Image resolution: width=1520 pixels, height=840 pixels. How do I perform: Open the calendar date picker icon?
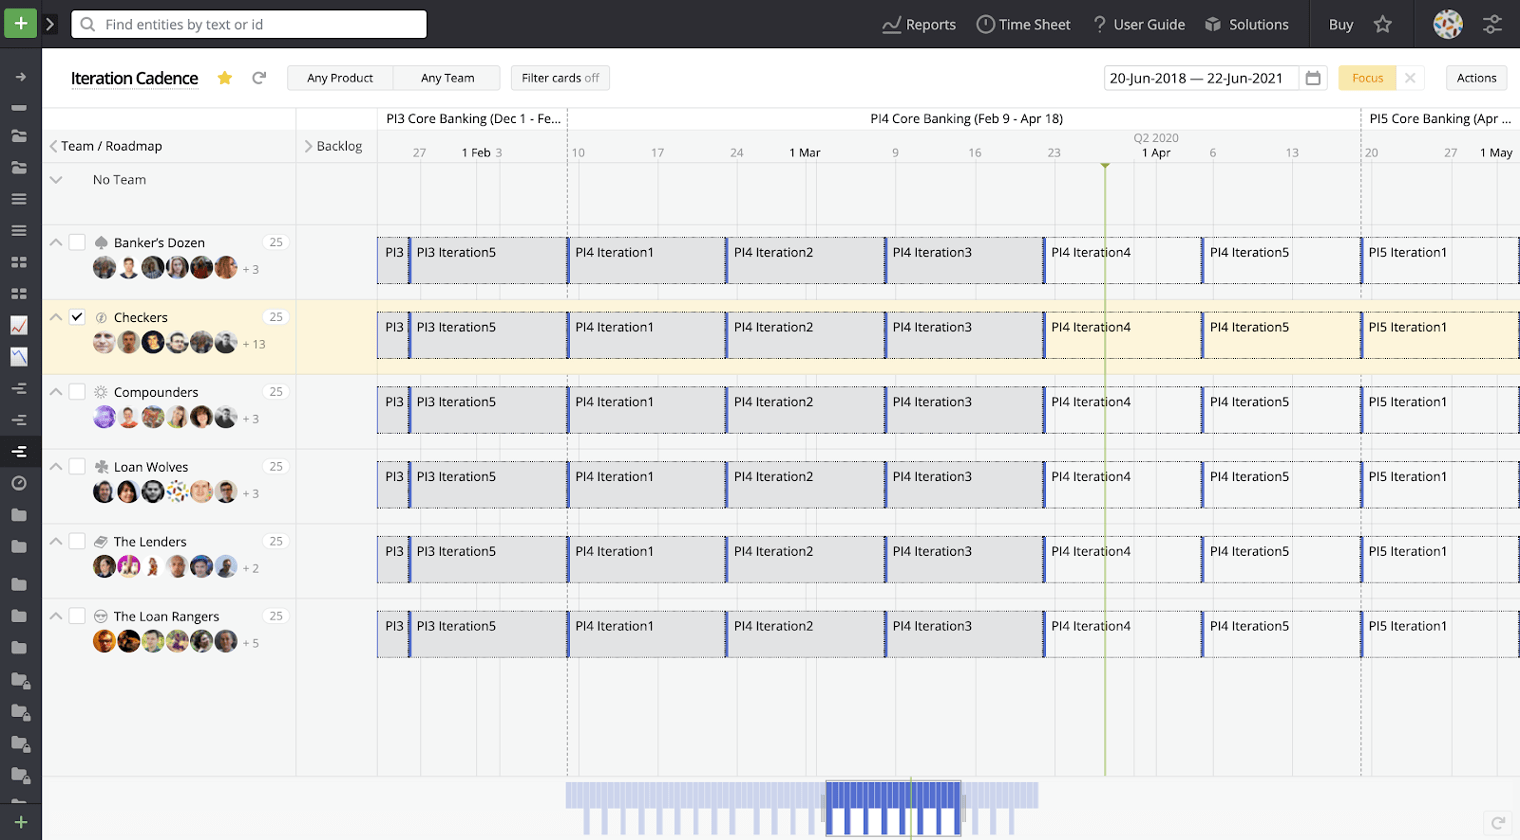tap(1313, 78)
